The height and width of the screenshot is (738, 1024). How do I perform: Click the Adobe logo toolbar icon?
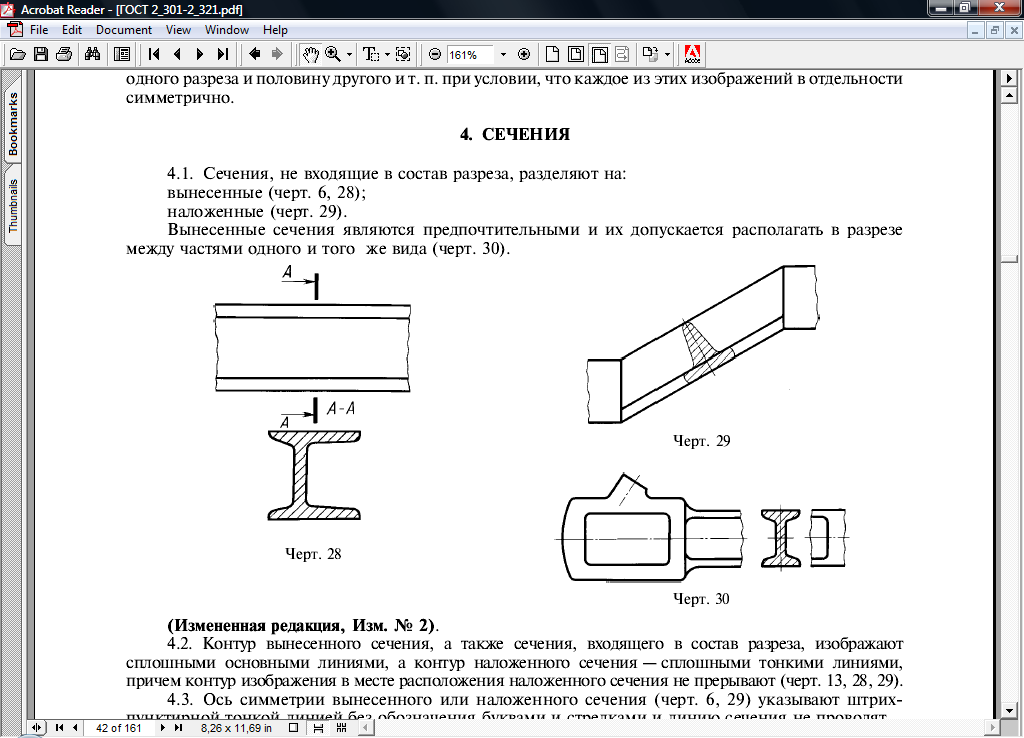click(692, 54)
